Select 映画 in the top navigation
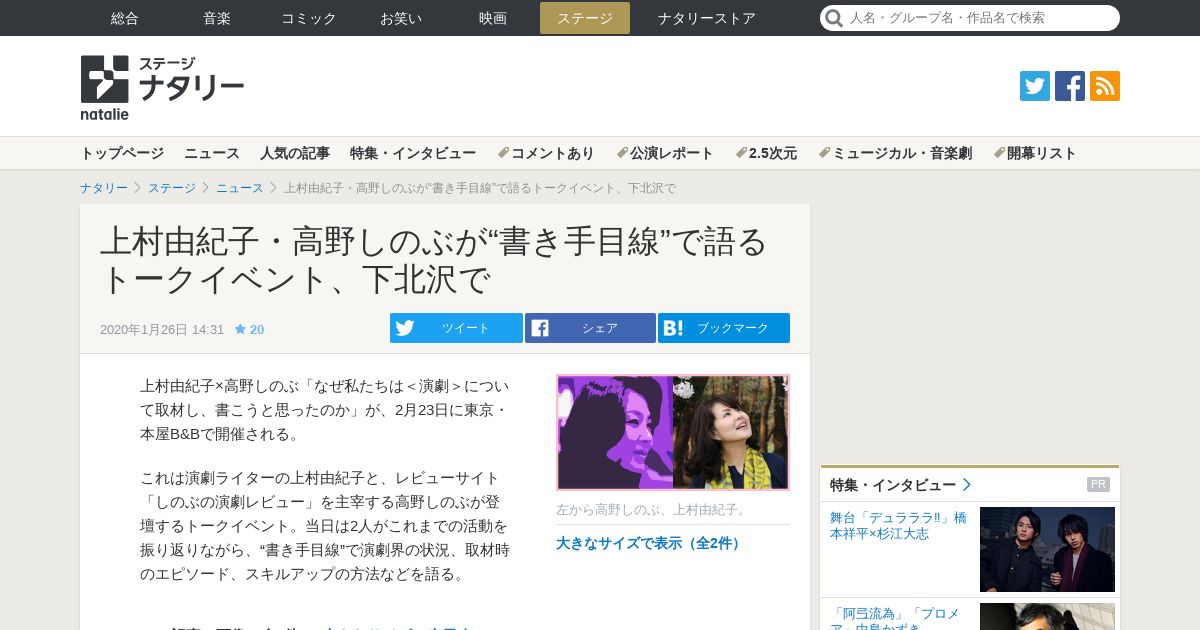Viewport: 1200px width, 630px height. tap(493, 18)
